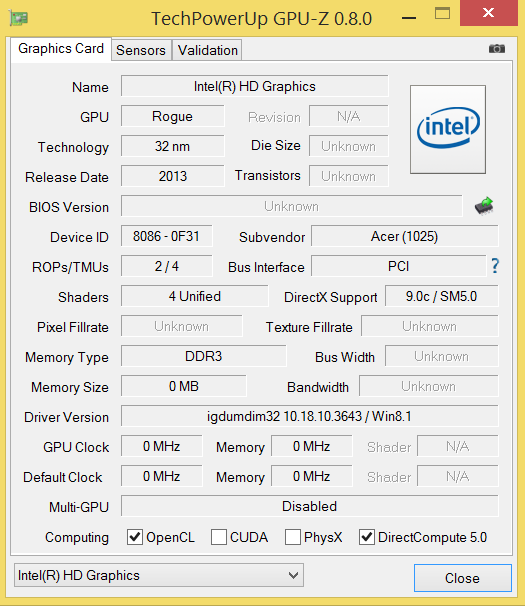Image resolution: width=525 pixels, height=606 pixels.
Task: Click DirectX Support value 9.0c / SM5.0
Action: pyautogui.click(x=441, y=296)
